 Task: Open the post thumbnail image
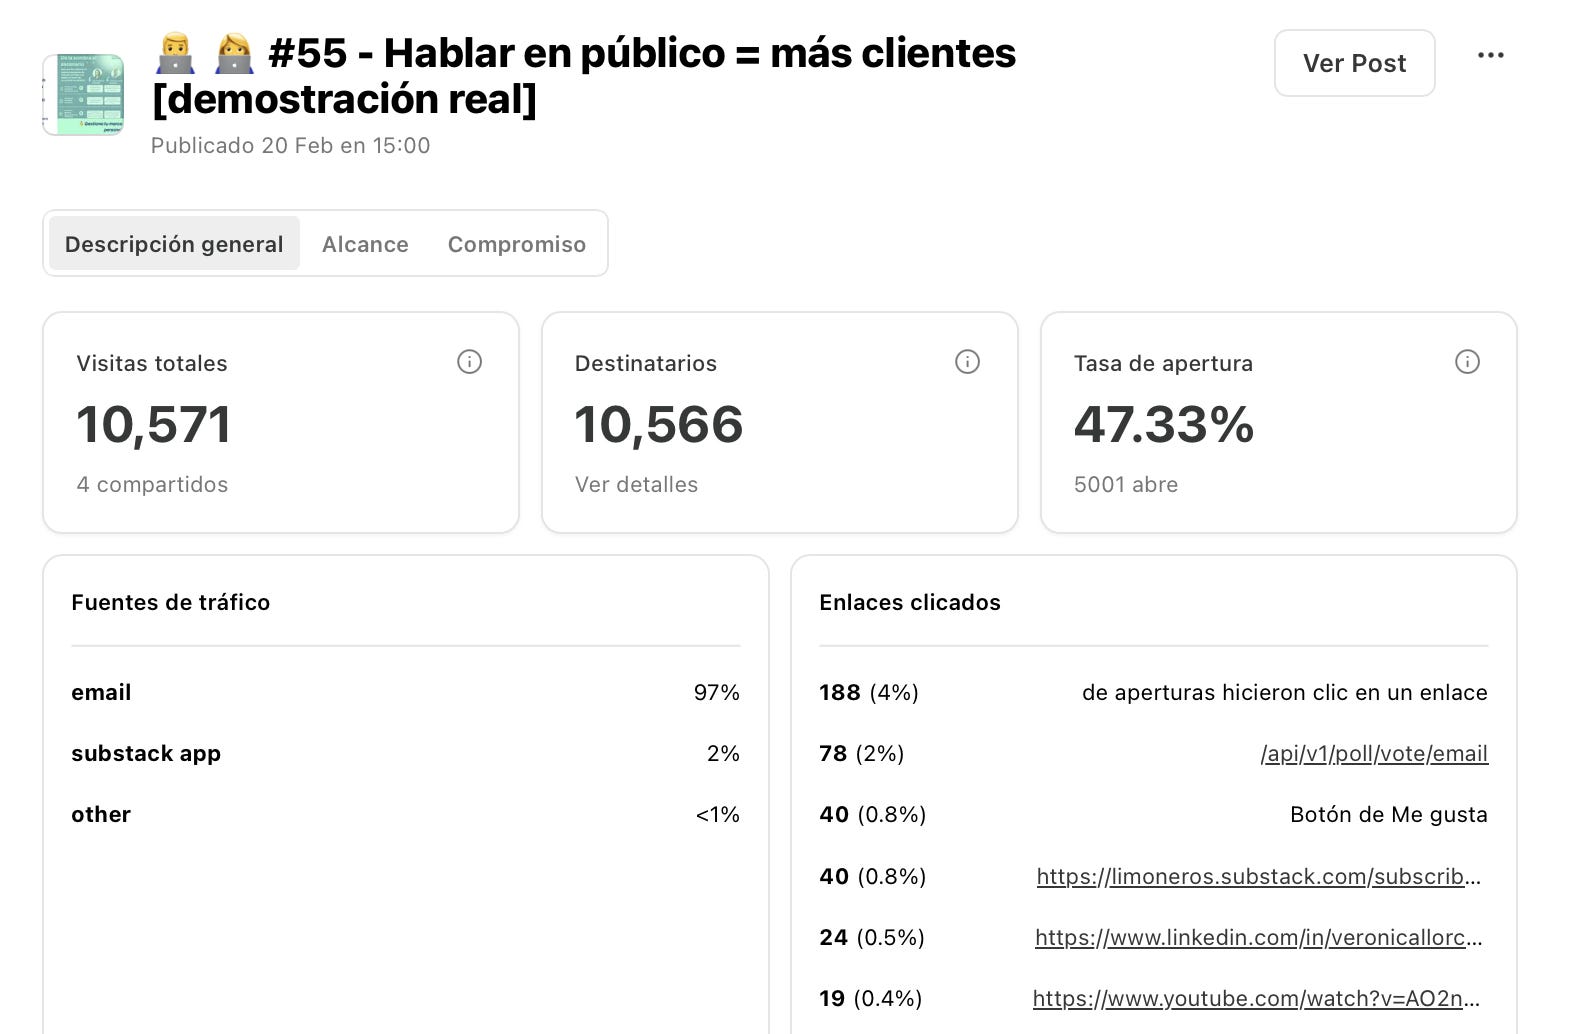83,94
